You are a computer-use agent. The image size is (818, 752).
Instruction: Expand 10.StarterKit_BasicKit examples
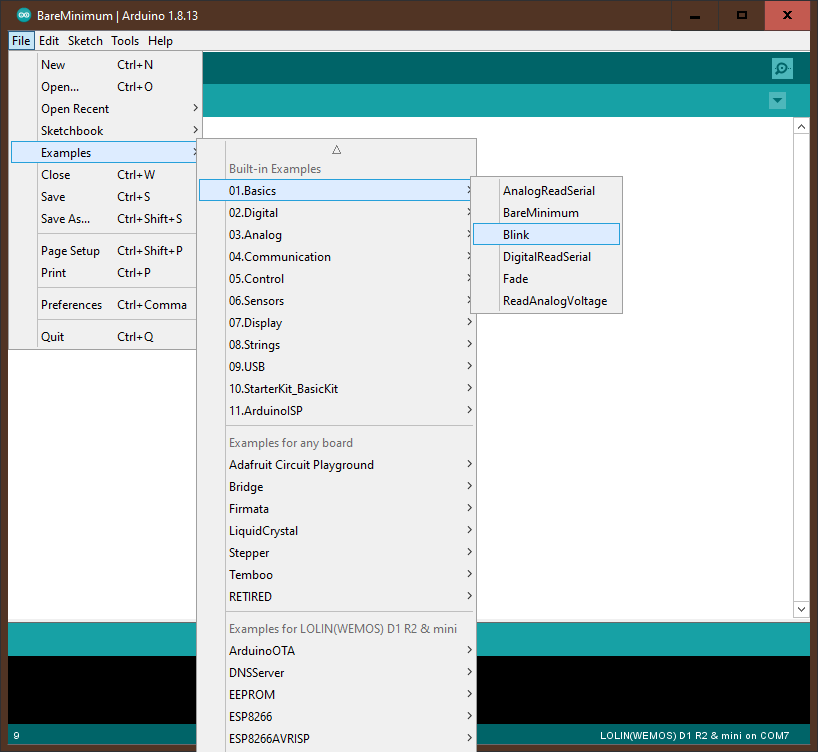(x=336, y=389)
